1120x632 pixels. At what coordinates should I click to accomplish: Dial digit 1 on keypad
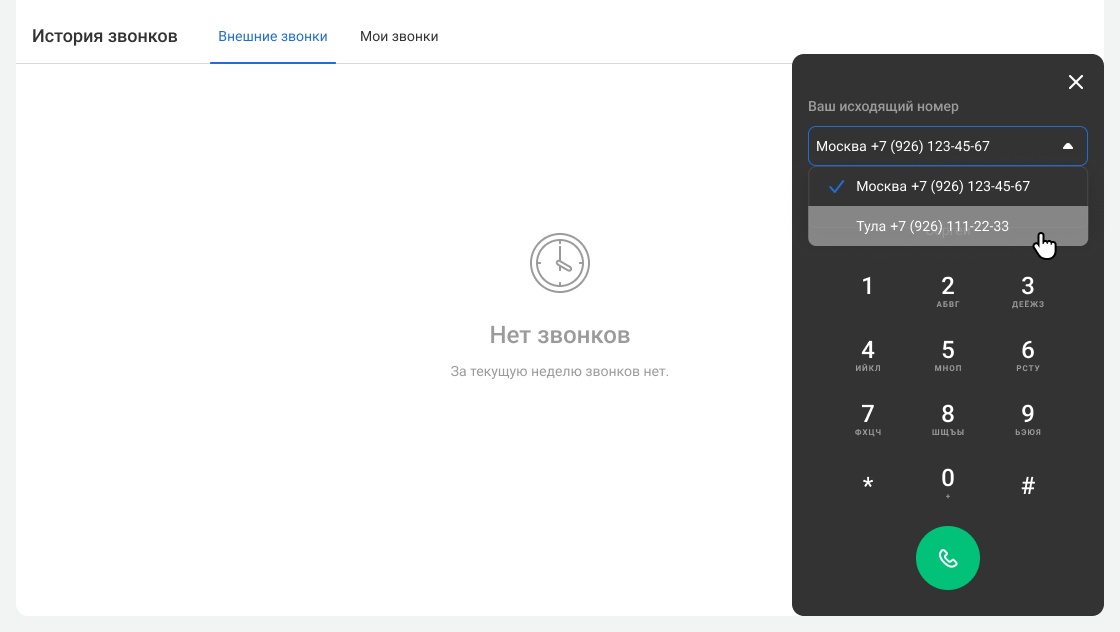click(x=867, y=287)
